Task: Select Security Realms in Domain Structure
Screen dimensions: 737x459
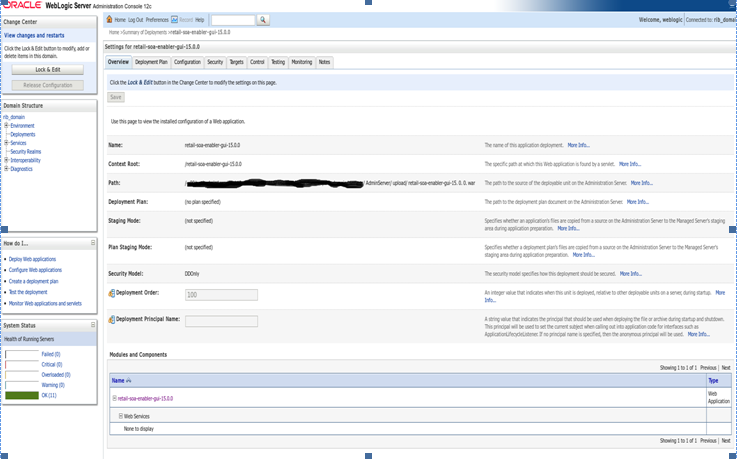Action: click(26, 151)
